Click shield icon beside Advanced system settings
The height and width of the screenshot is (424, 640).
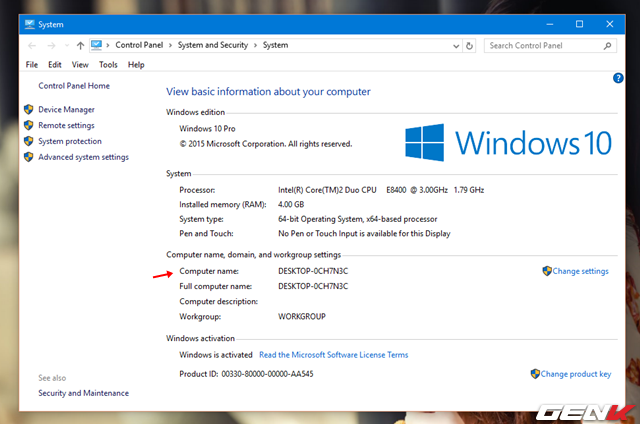(29, 157)
